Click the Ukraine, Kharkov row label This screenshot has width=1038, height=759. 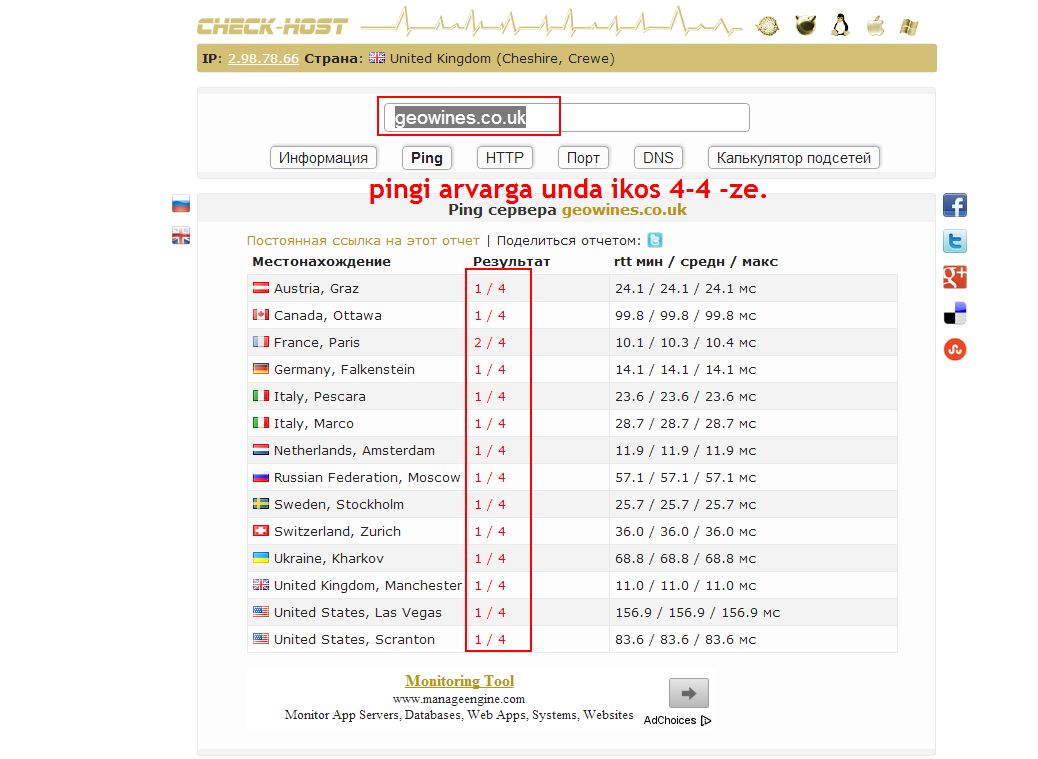[329, 558]
